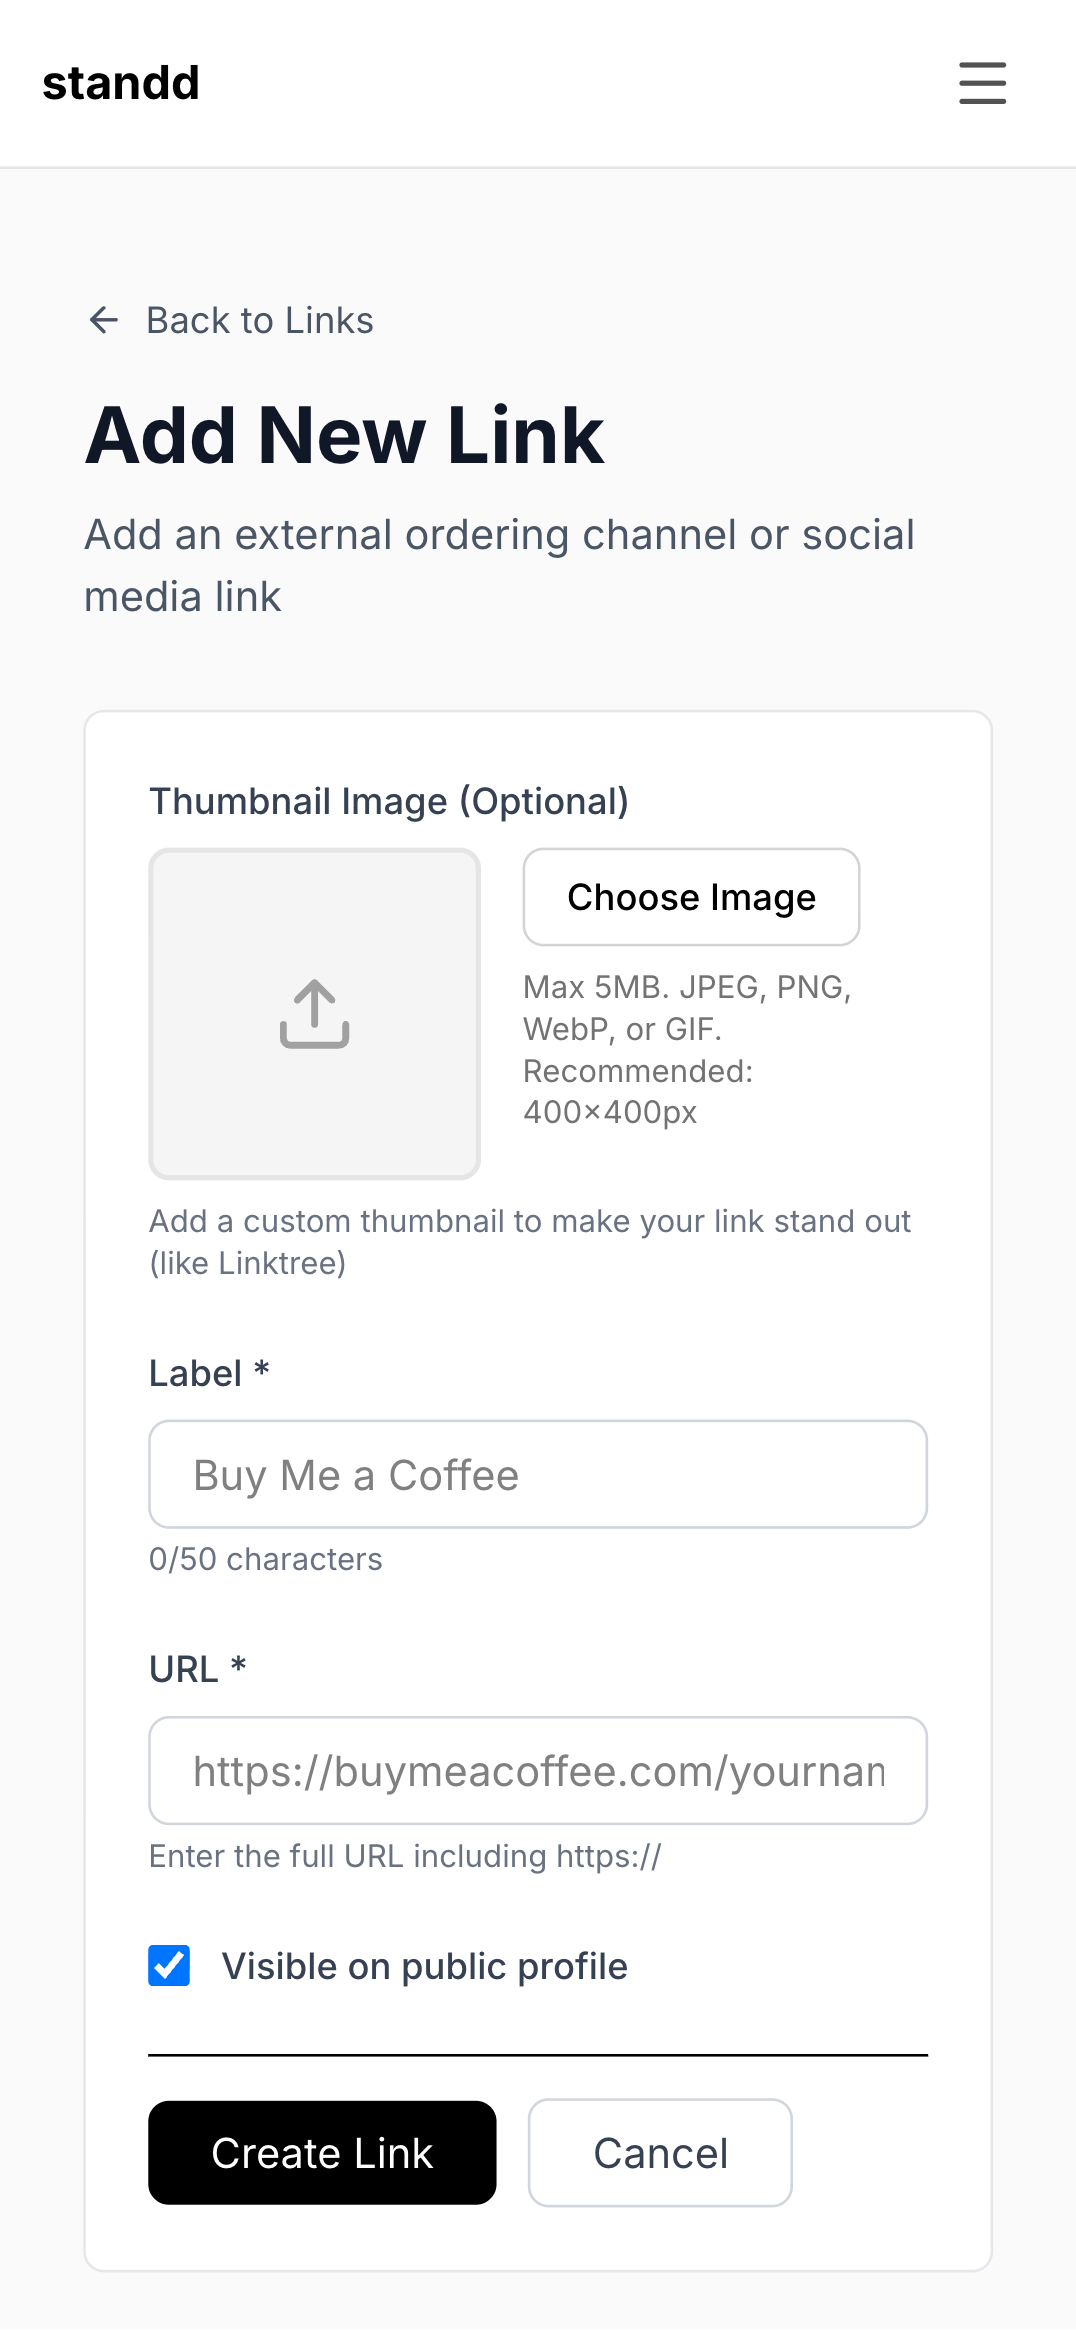Click the 0/50 characters counter
This screenshot has height=2330, width=1076.
[x=265, y=1558]
